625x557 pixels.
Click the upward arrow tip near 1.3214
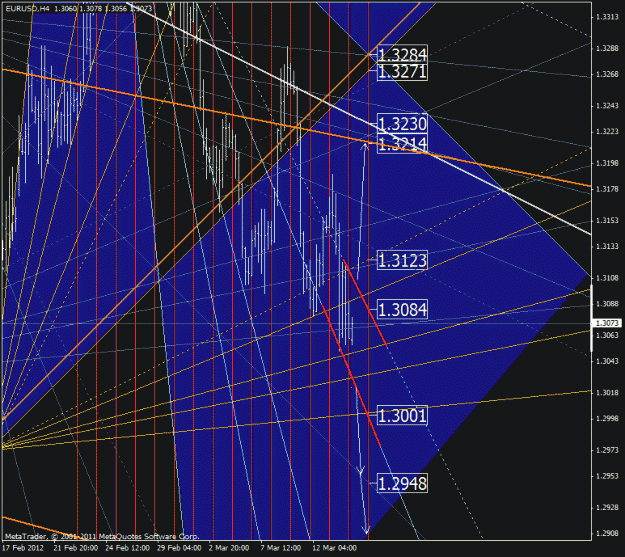tap(365, 146)
